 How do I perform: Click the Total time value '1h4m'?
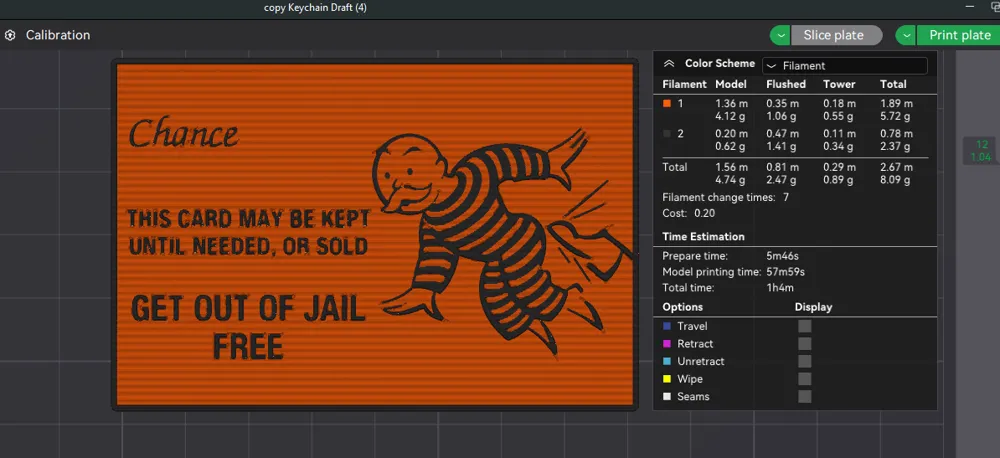click(779, 288)
